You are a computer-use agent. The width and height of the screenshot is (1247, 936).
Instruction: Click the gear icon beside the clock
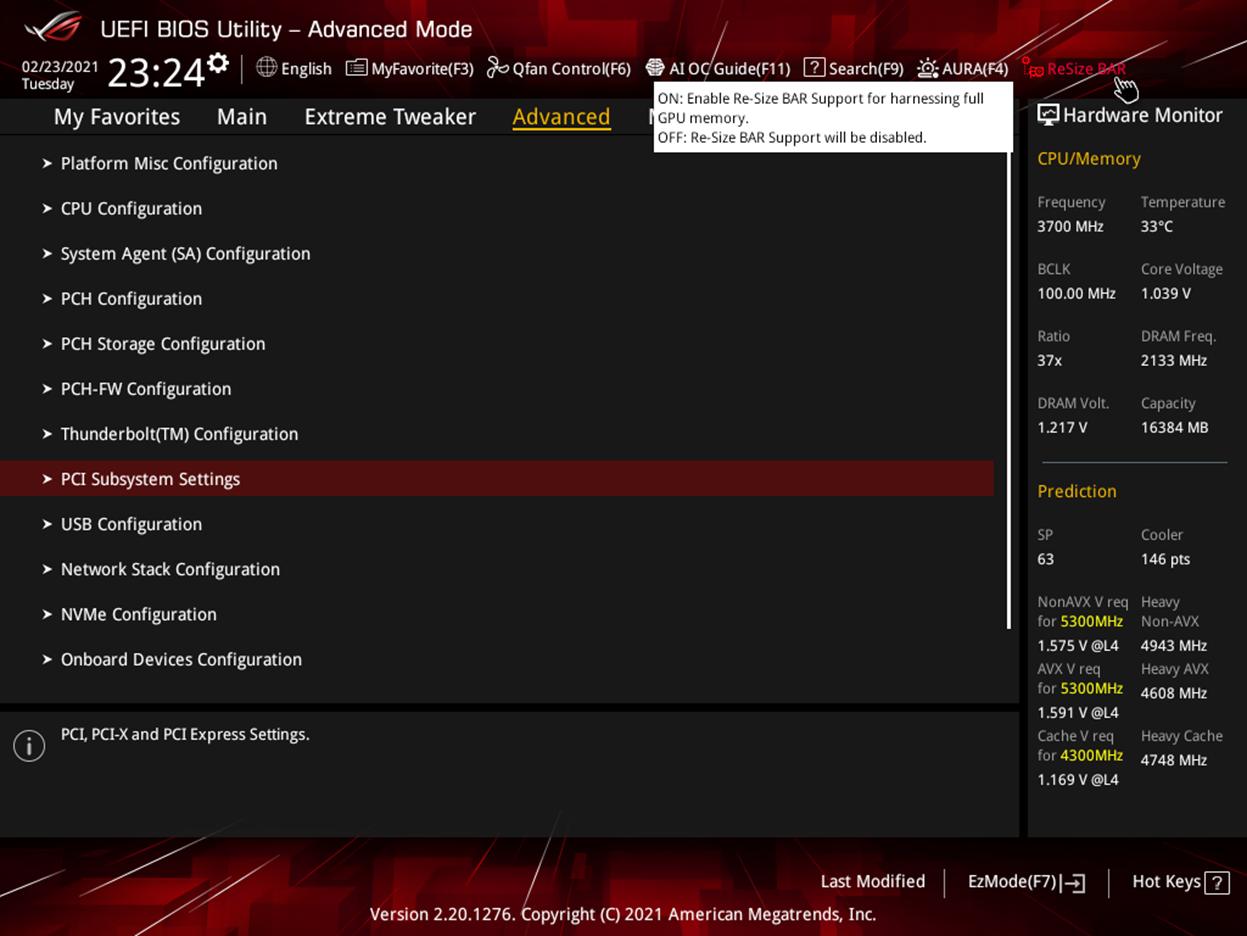point(216,62)
